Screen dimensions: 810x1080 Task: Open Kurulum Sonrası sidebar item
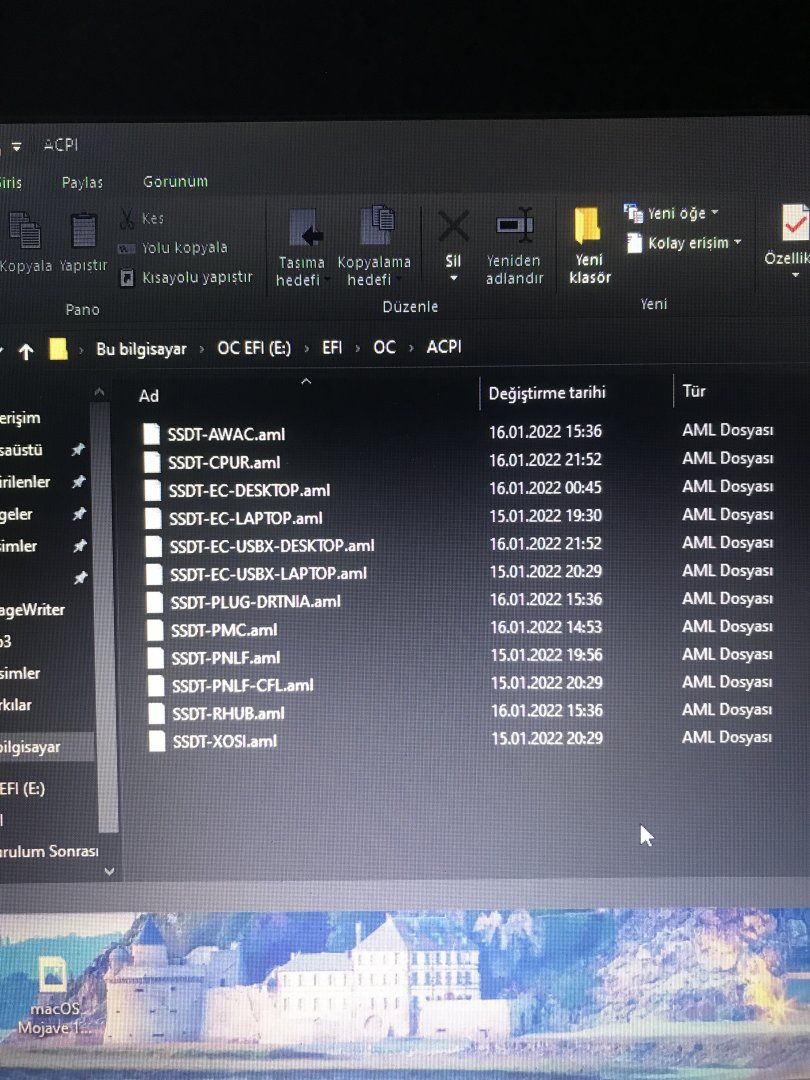(x=49, y=852)
